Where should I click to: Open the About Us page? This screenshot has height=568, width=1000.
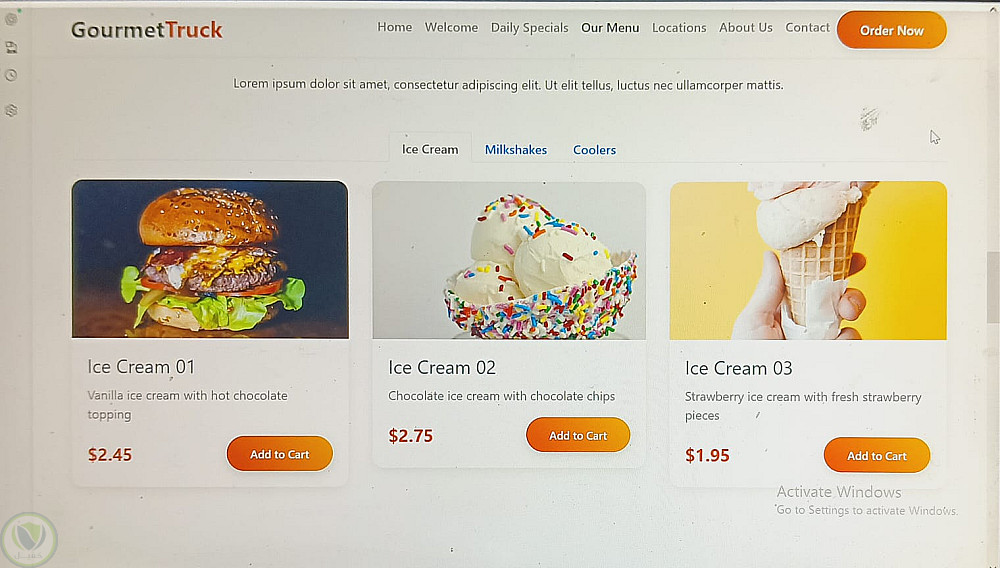(745, 27)
